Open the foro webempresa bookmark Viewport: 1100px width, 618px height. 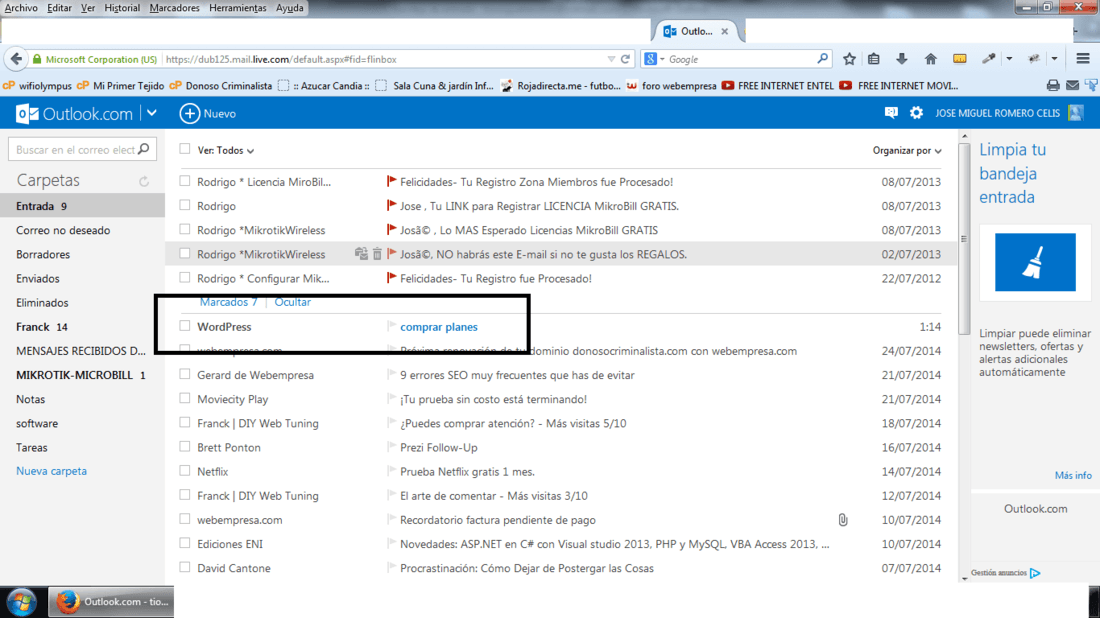[671, 86]
